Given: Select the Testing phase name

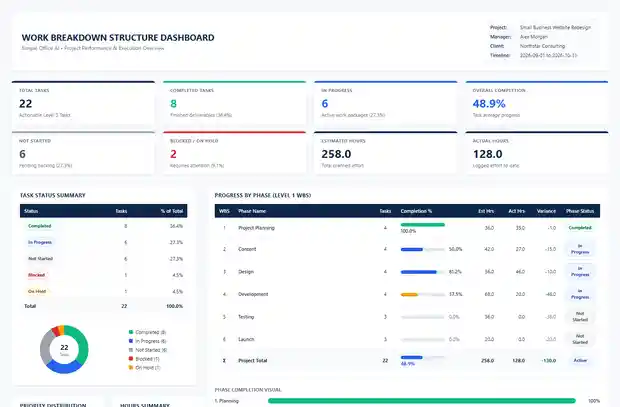Looking at the screenshot, I should (246, 317).
